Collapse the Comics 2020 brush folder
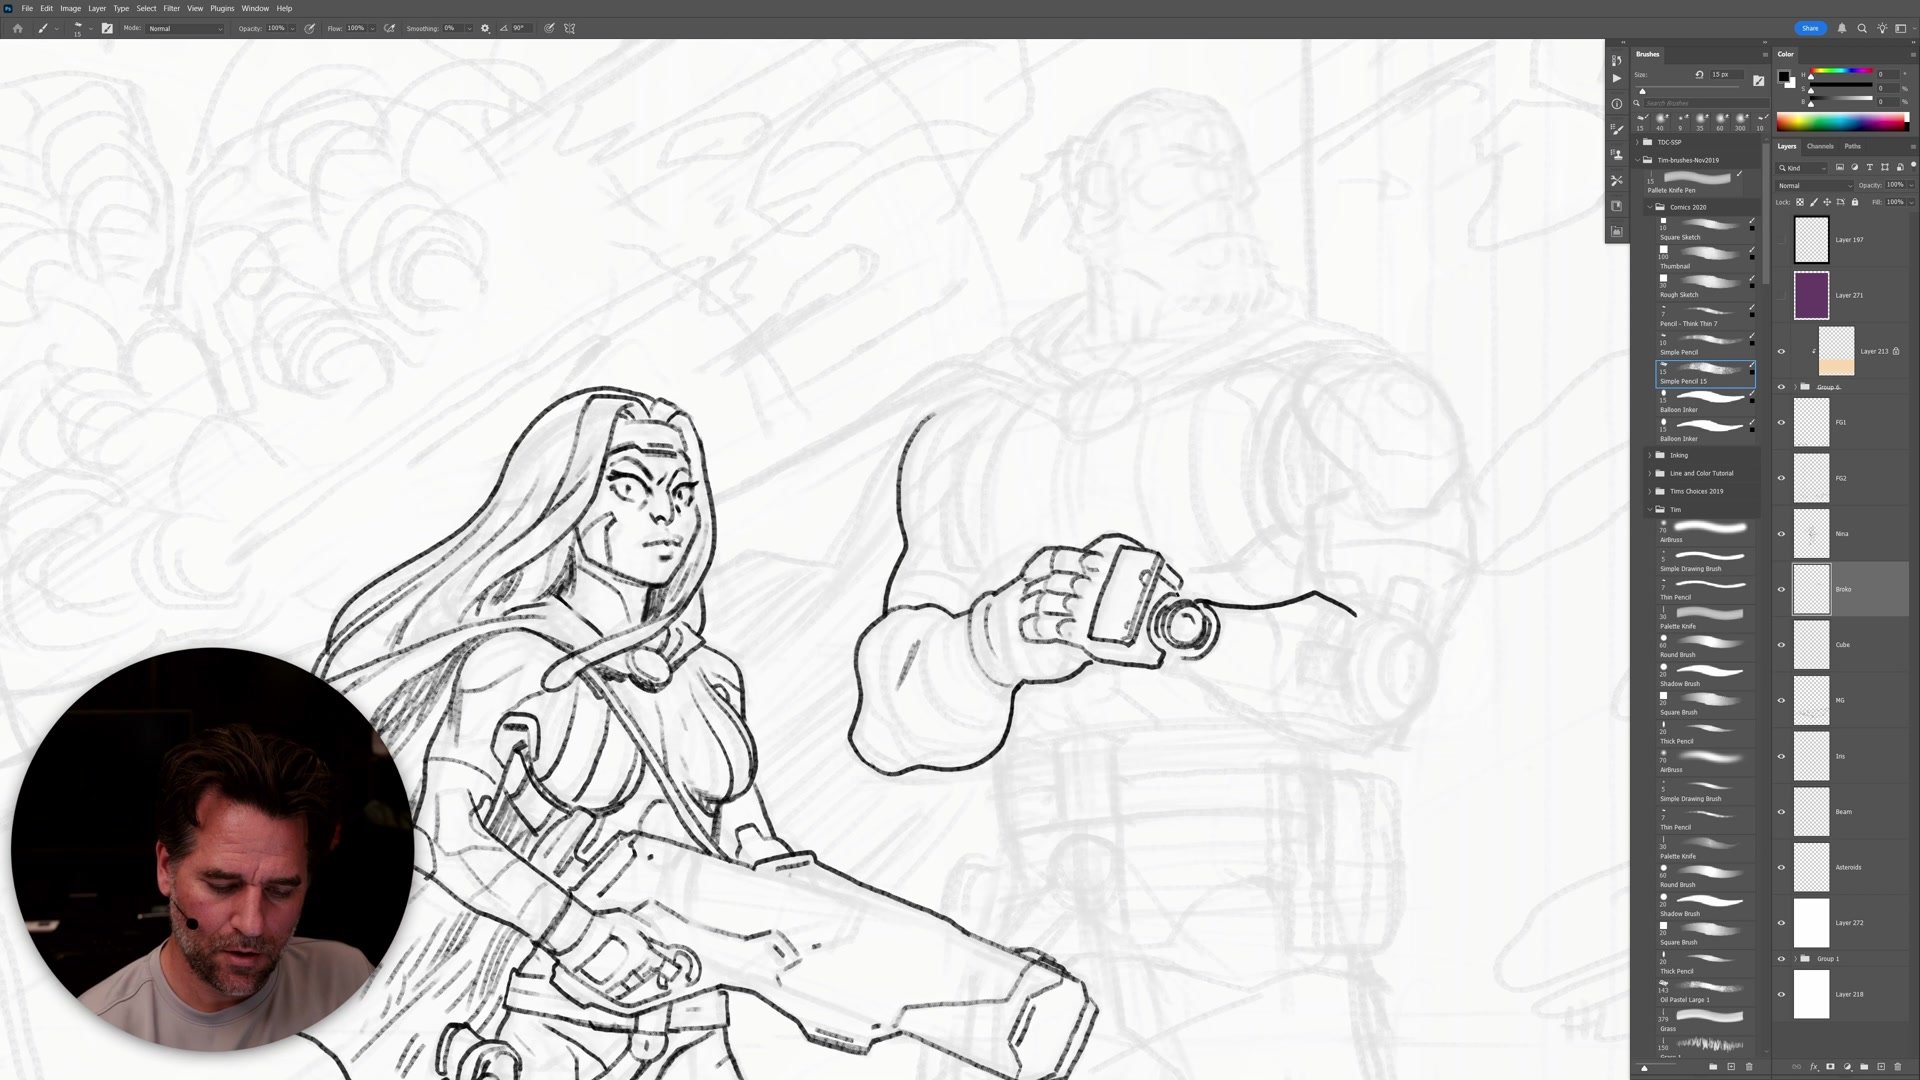 tap(1650, 207)
